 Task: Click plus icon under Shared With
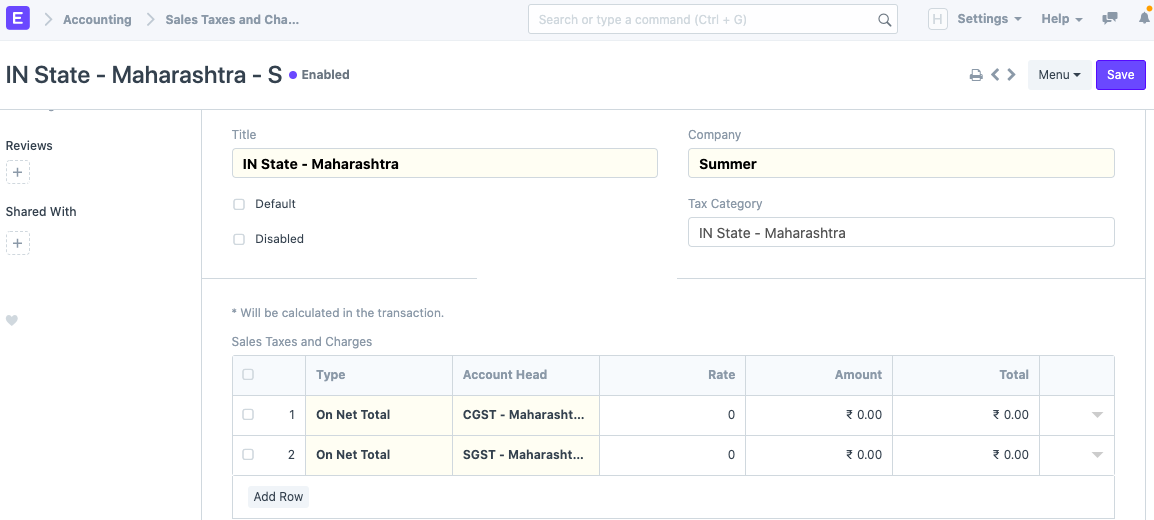(18, 242)
